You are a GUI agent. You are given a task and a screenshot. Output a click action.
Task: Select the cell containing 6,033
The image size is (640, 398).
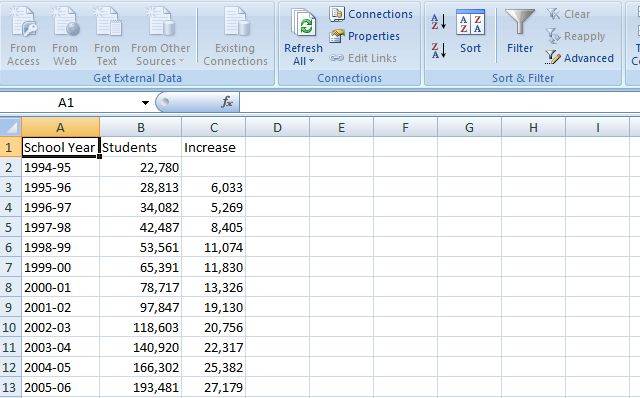point(214,187)
